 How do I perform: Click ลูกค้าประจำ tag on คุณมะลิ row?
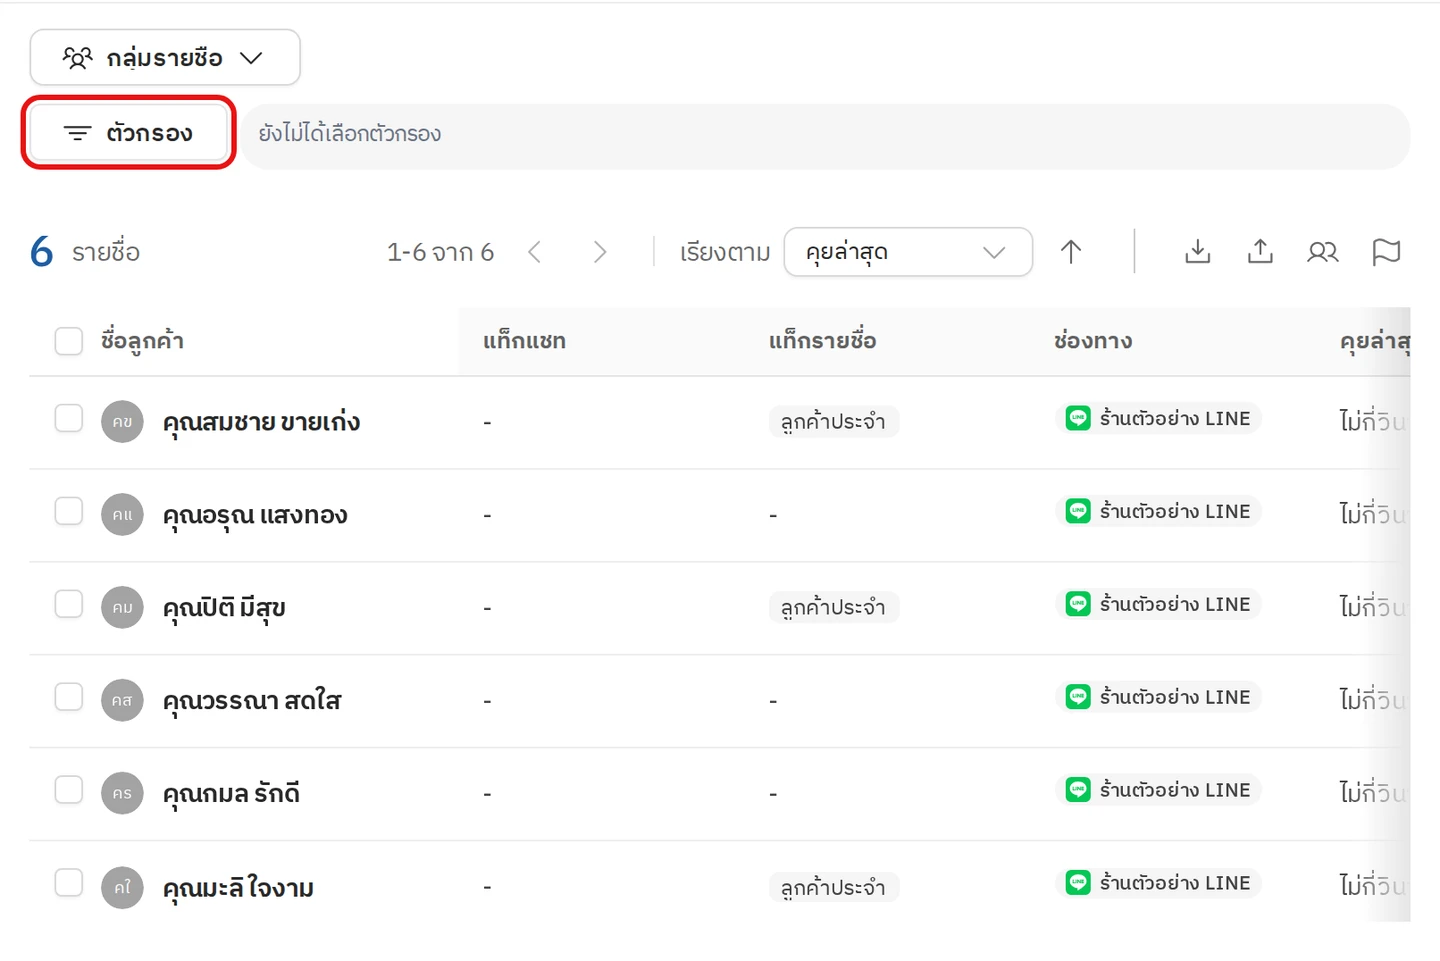coord(834,888)
